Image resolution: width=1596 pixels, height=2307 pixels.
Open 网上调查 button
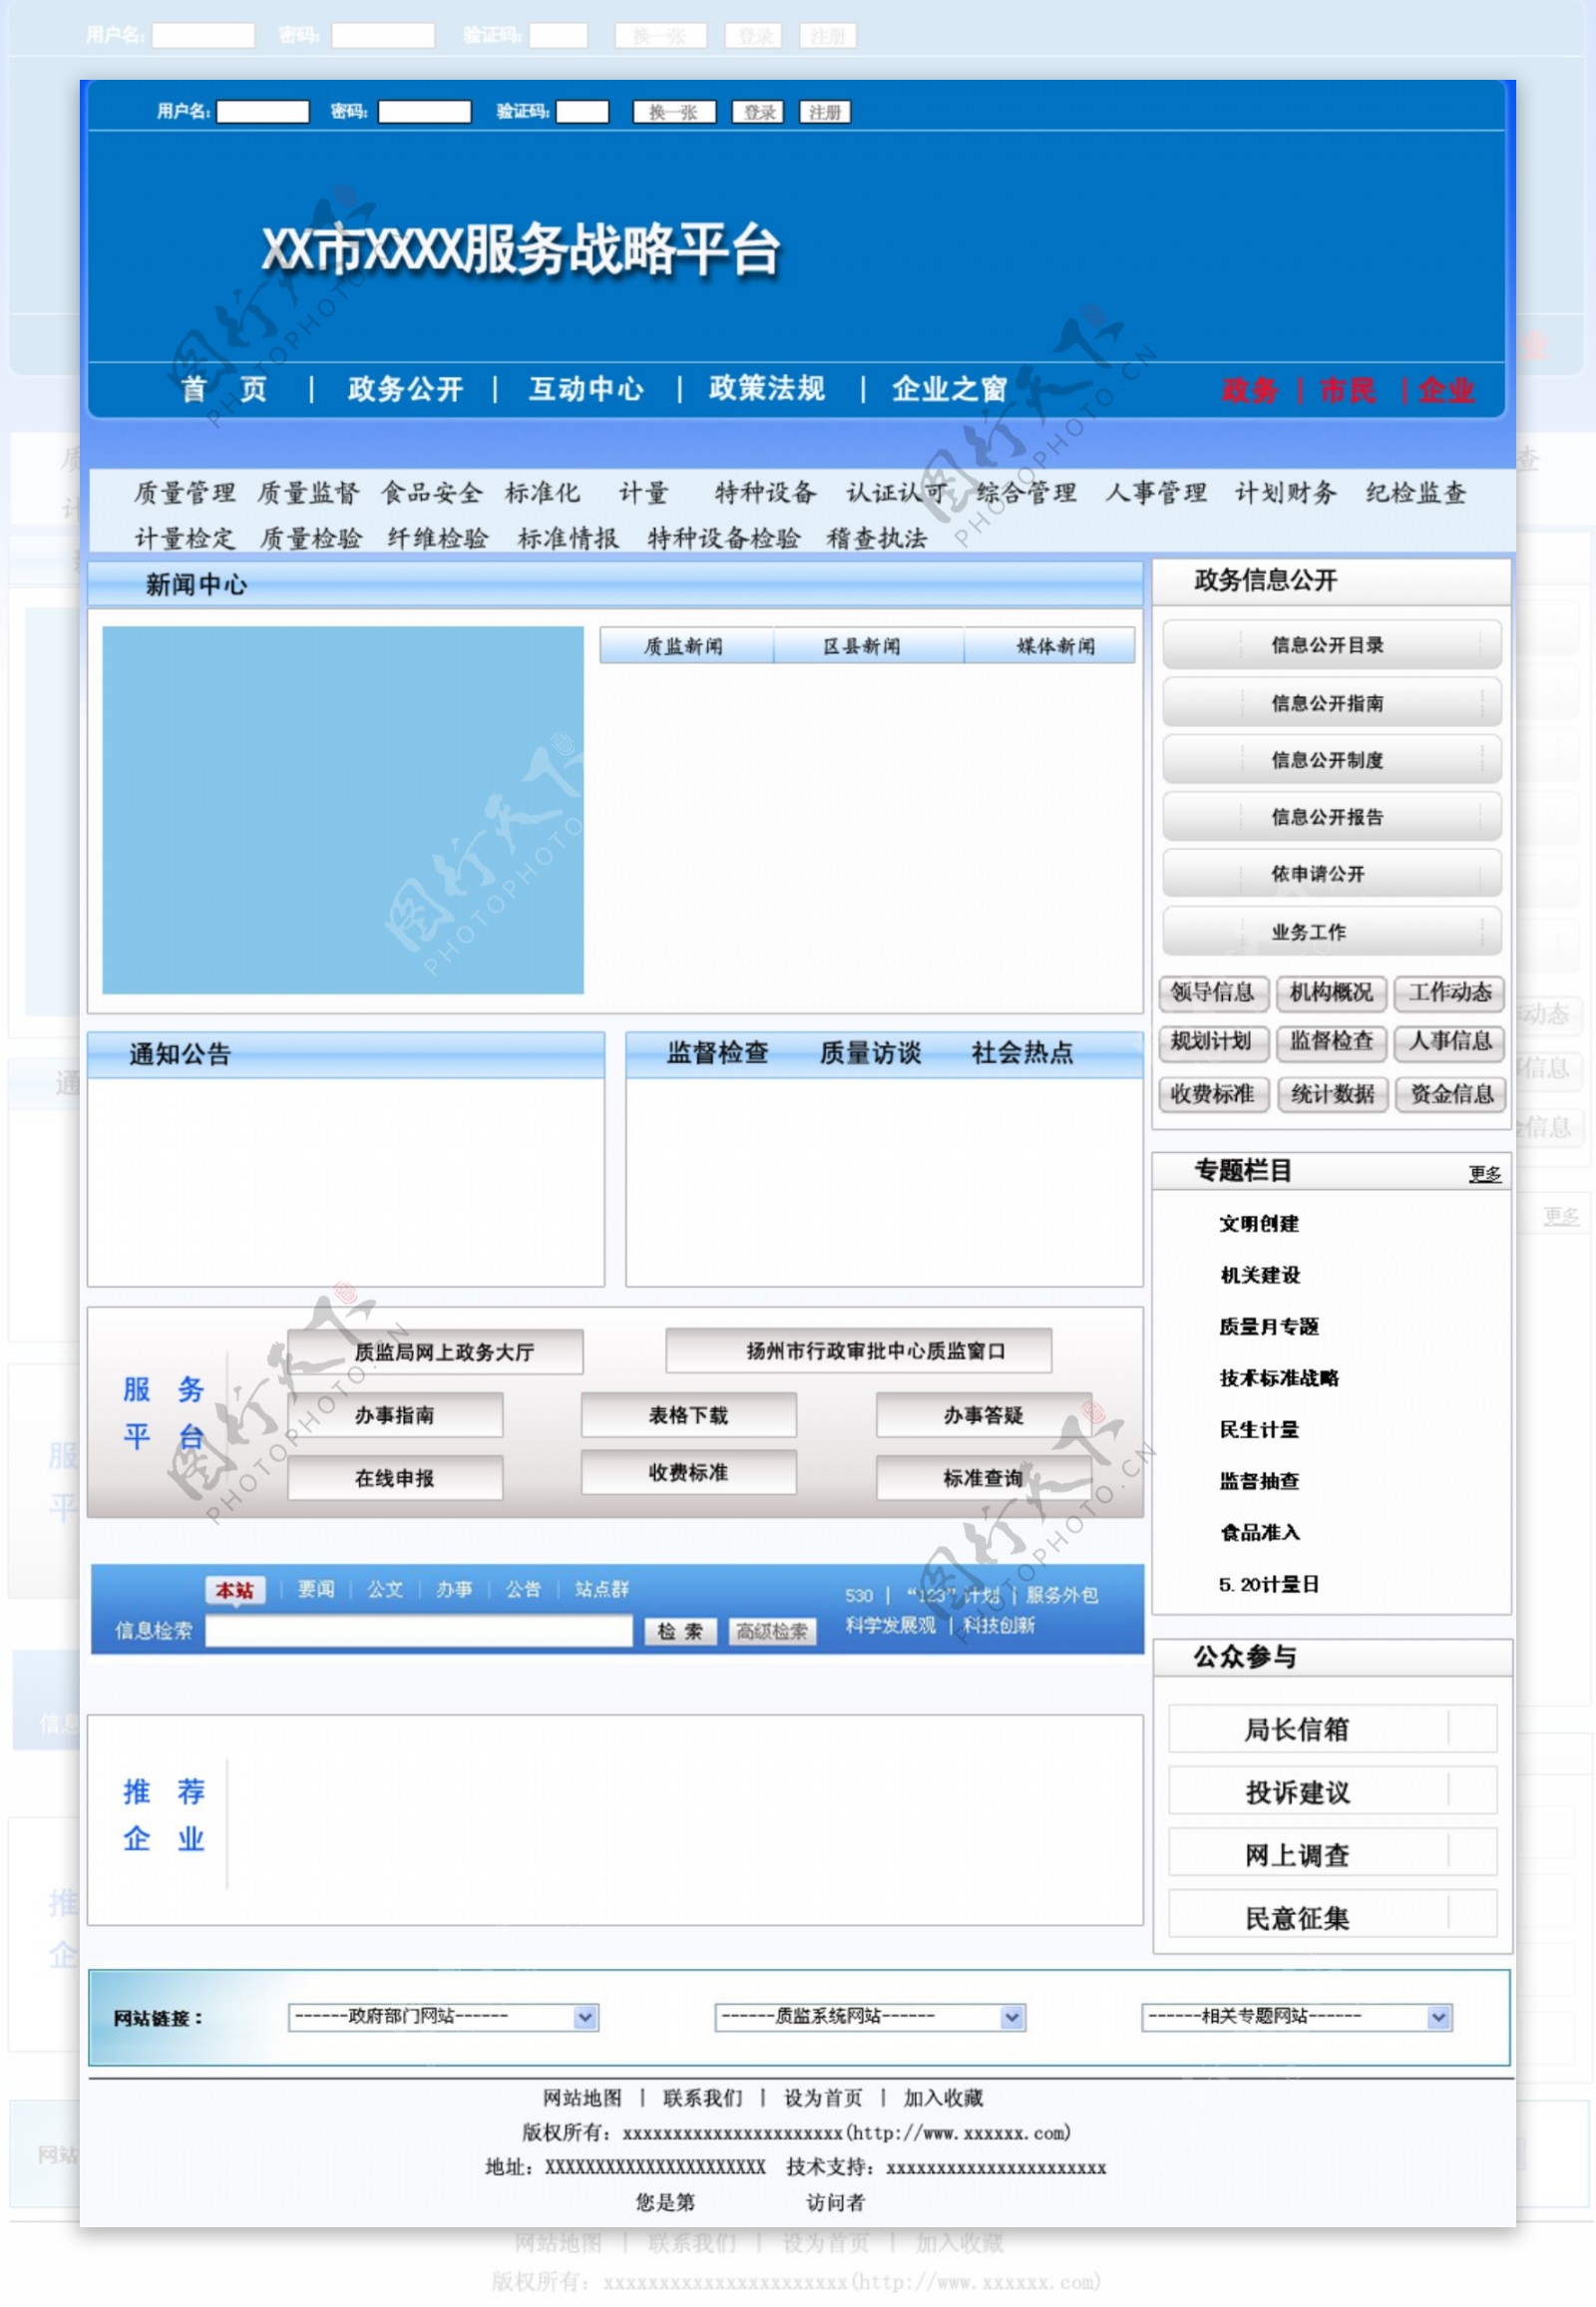pos(1332,1854)
